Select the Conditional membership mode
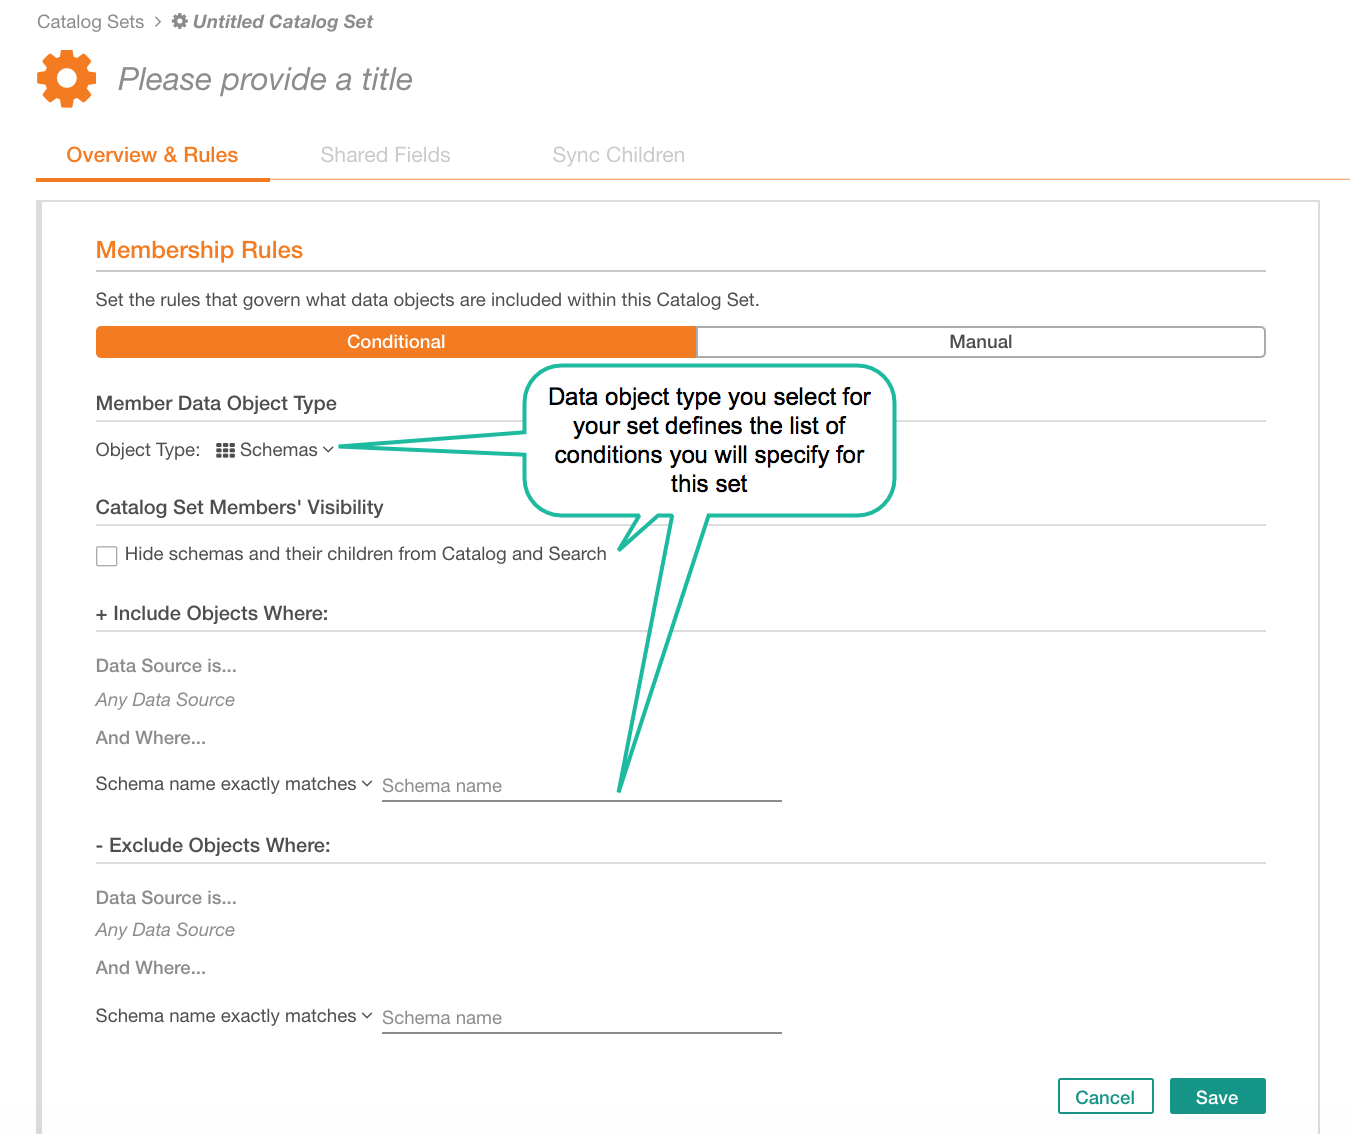Viewport: 1350px width, 1134px height. (396, 342)
